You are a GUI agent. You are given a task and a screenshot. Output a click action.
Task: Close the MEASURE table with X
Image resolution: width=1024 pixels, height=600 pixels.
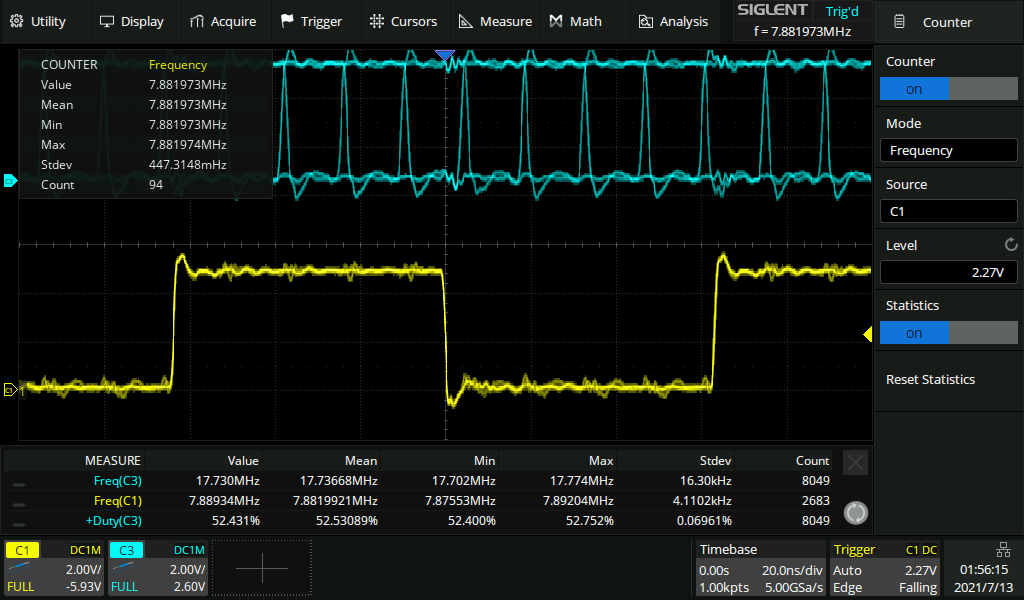[856, 463]
